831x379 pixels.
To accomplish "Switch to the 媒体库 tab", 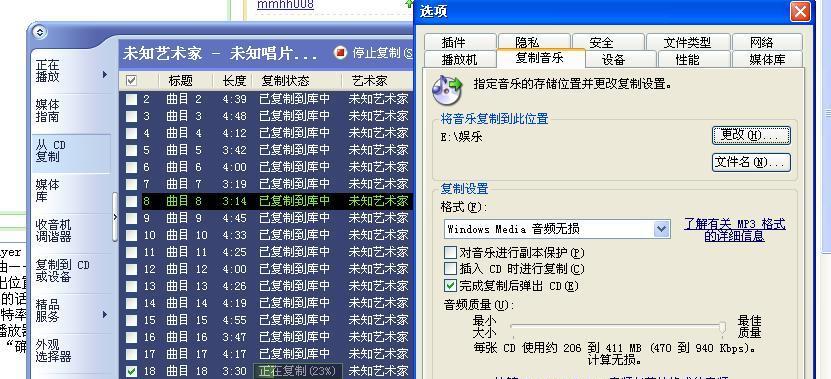I will 767,59.
